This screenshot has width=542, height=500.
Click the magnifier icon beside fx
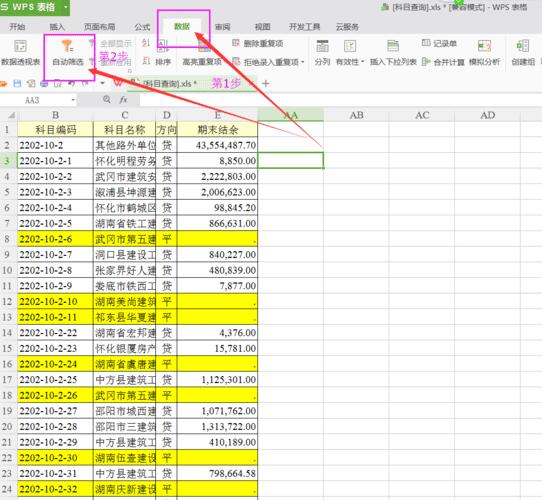[x=107, y=100]
